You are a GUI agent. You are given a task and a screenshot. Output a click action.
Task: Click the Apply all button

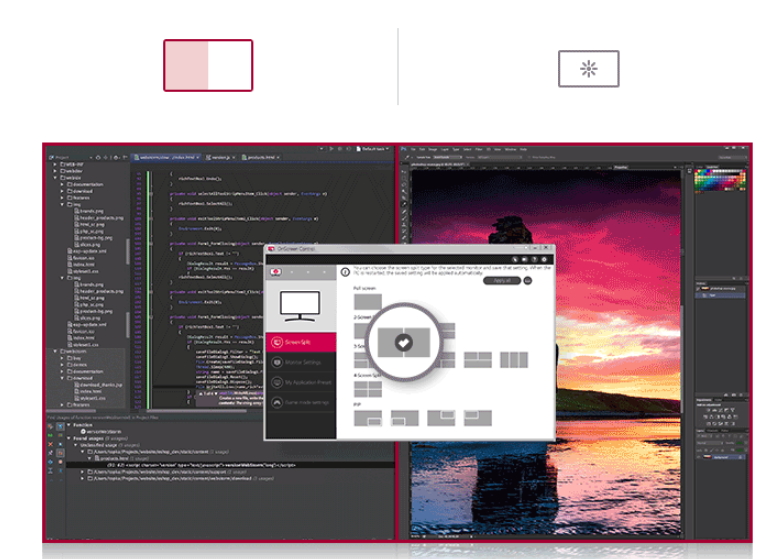(501, 280)
